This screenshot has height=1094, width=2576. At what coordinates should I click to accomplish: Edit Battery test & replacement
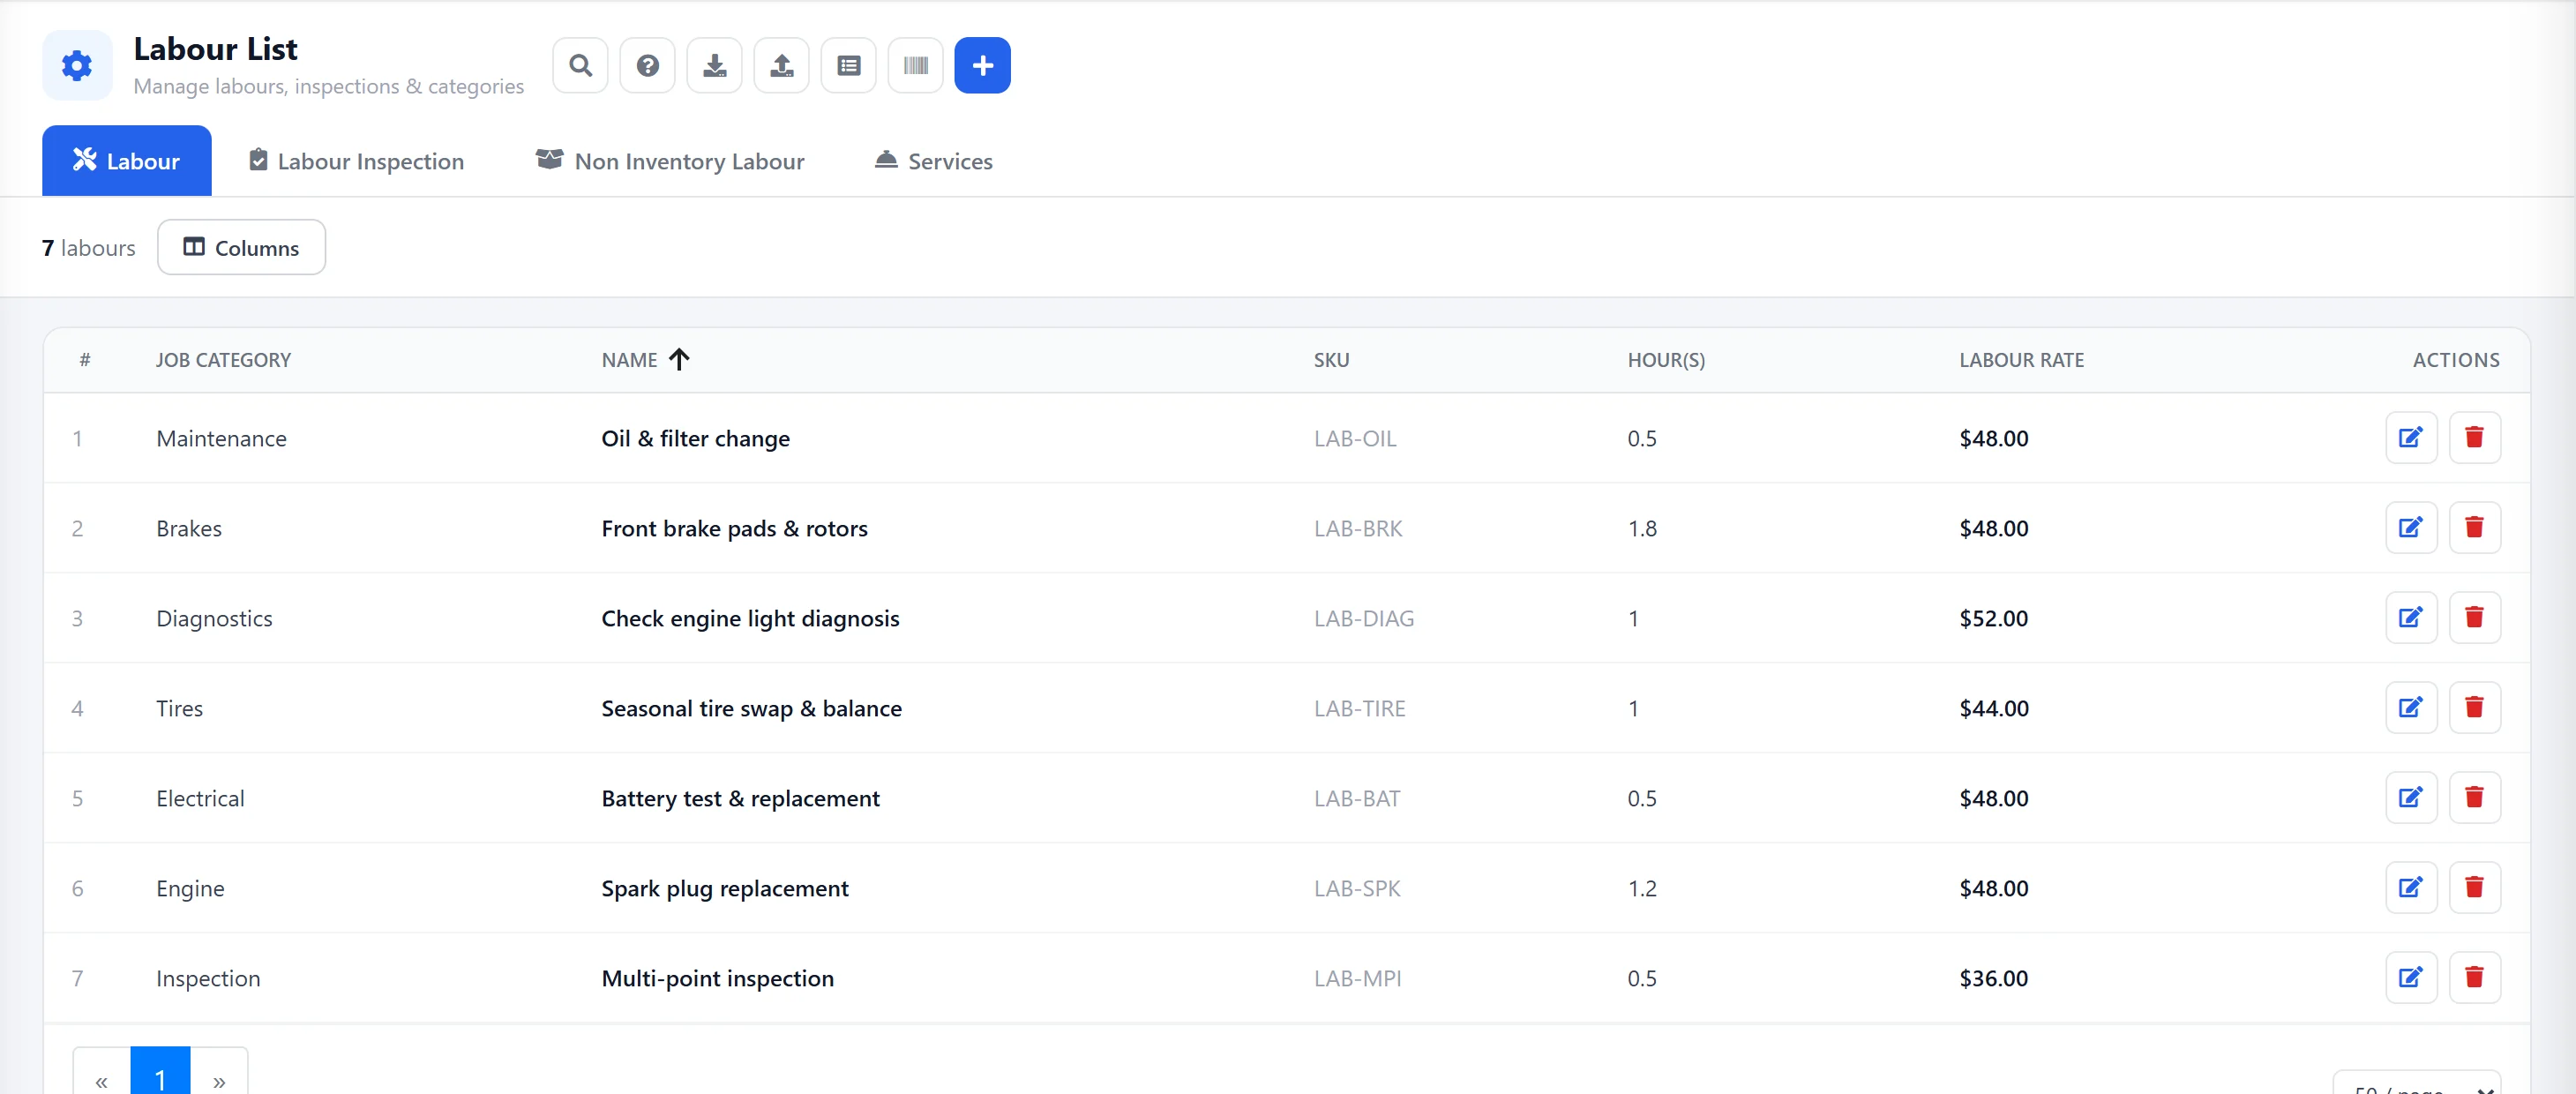pos(2411,797)
